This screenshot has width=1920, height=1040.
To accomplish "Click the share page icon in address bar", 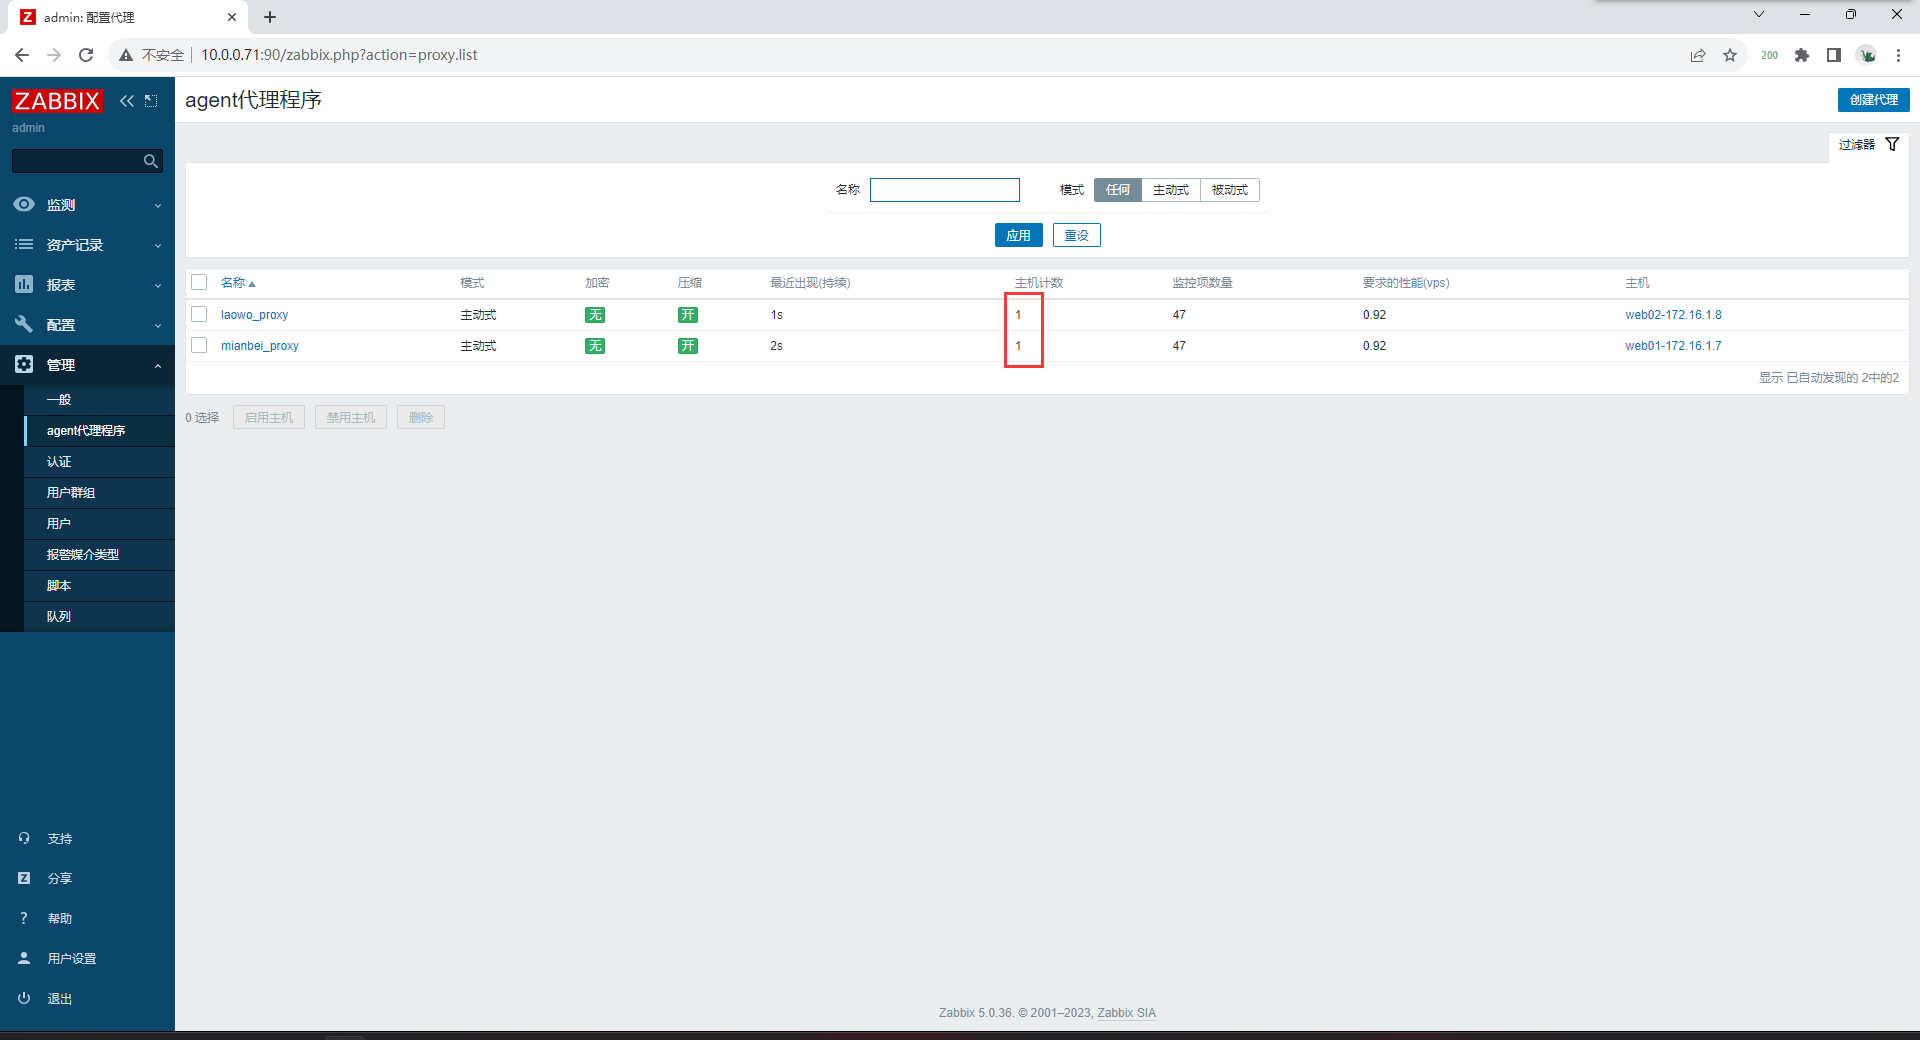I will [x=1698, y=55].
